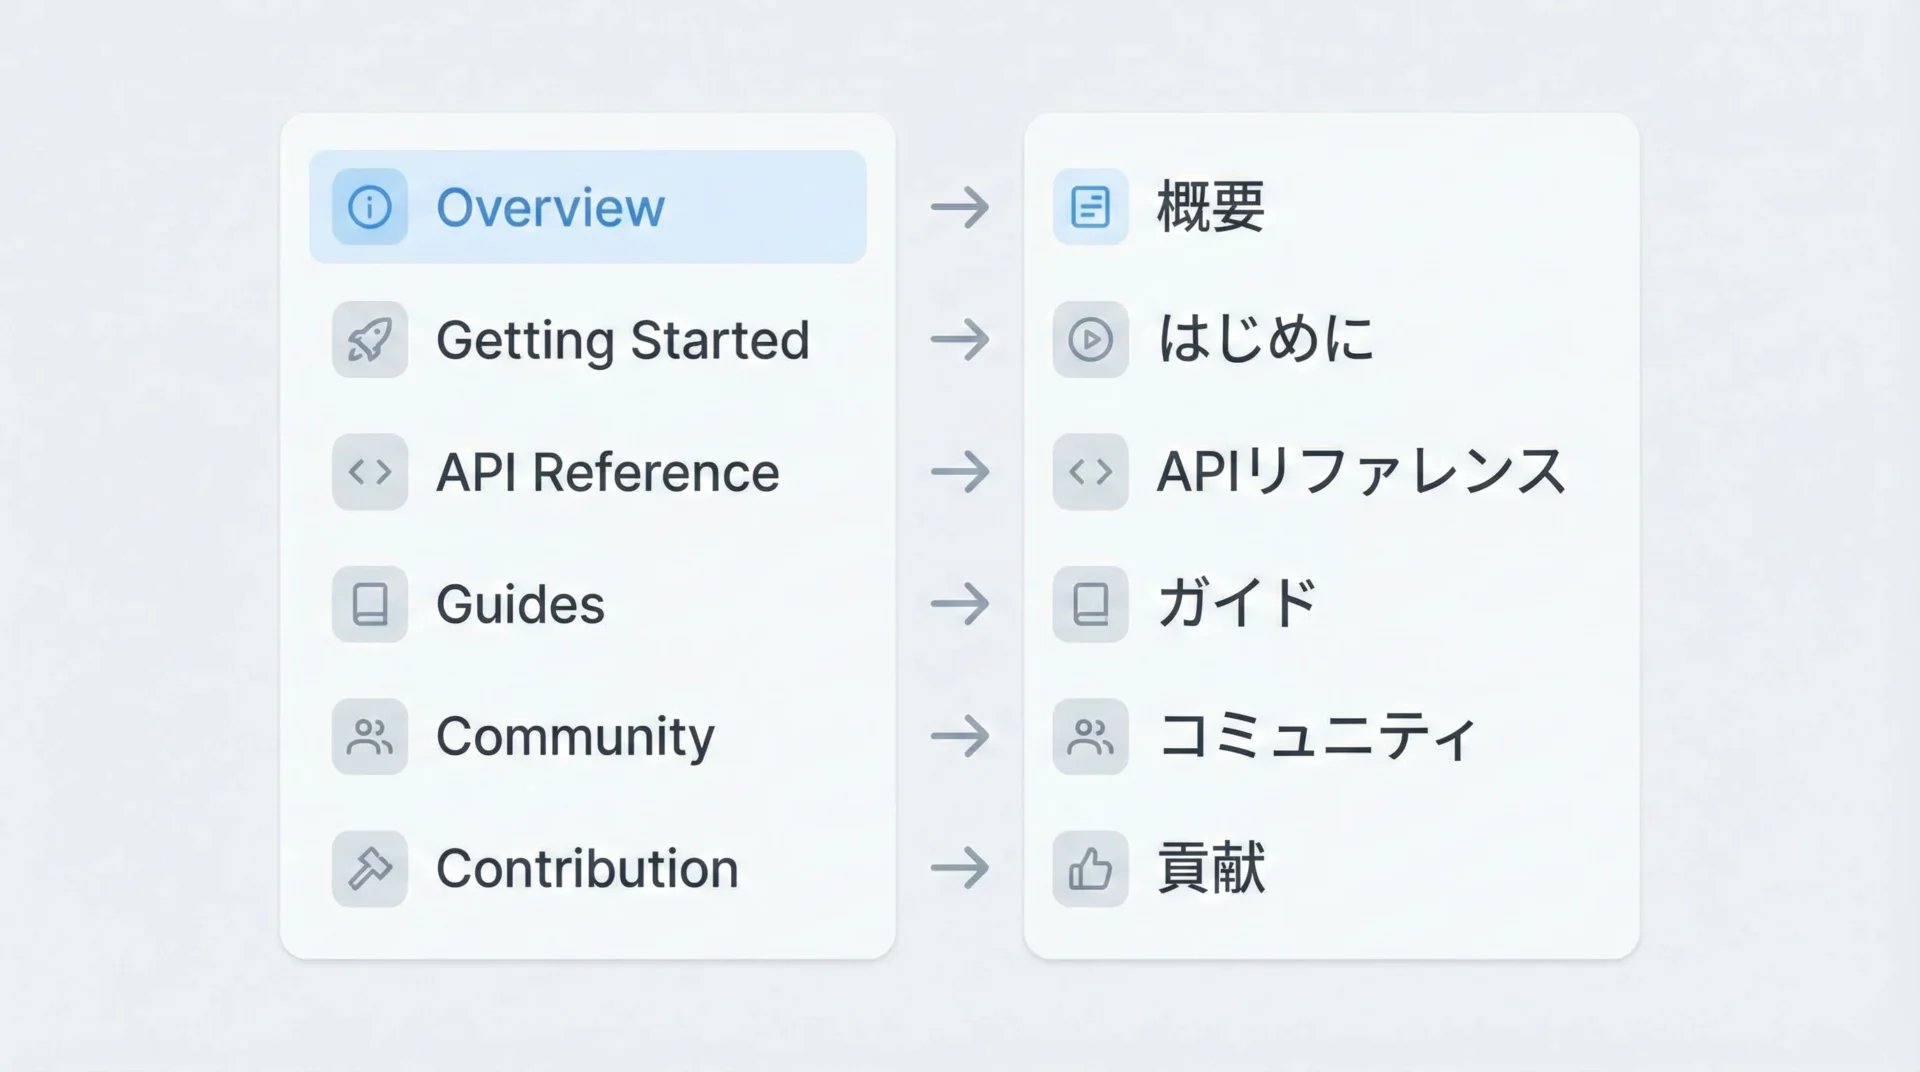Click the Getting Started rocket icon
1920x1072 pixels.
[x=370, y=340]
